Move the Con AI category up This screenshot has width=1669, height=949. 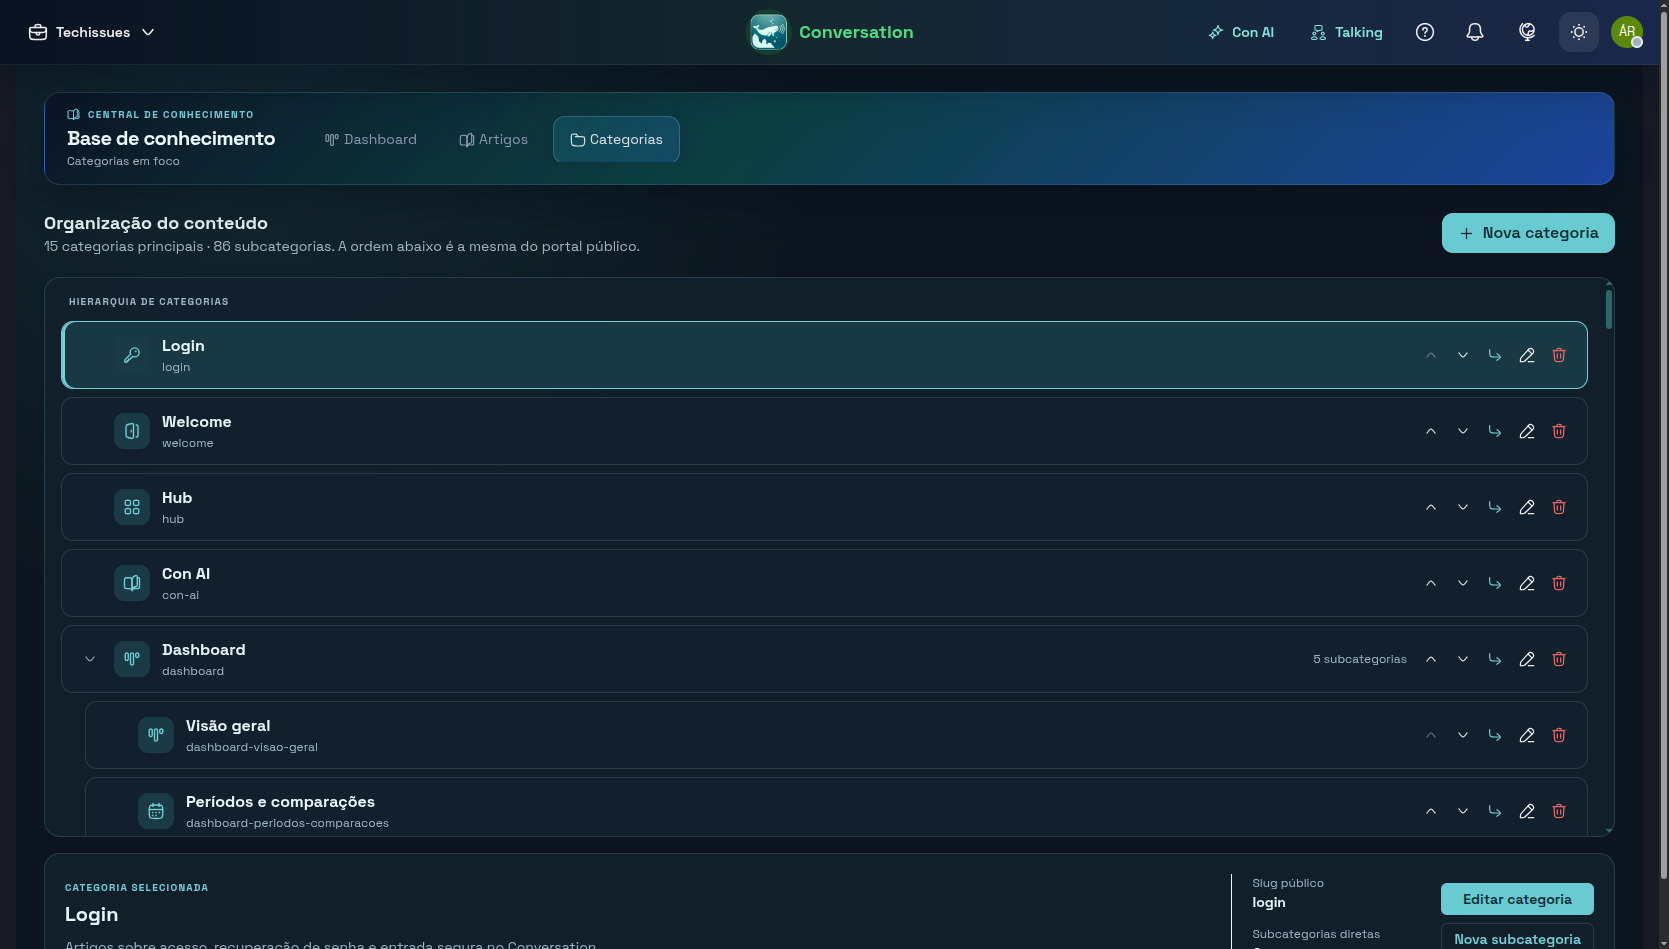point(1431,583)
